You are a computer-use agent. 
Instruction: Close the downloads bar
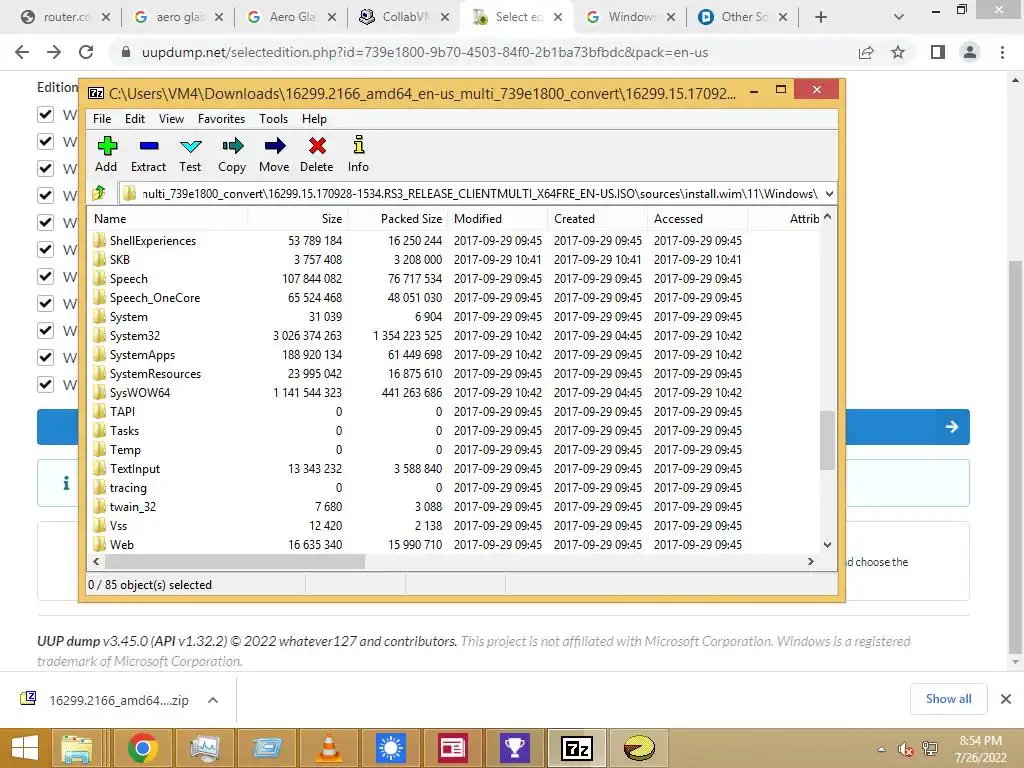[x=1006, y=699]
